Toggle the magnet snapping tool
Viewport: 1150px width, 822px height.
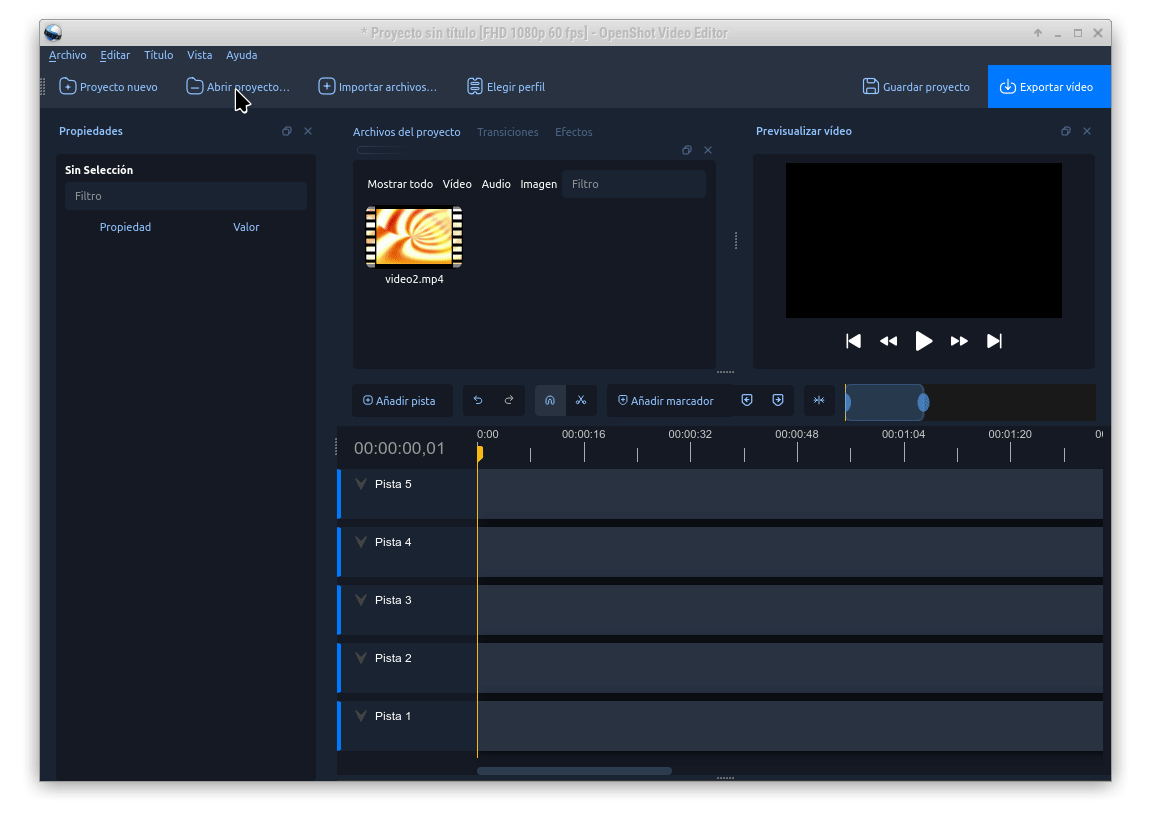(x=550, y=401)
